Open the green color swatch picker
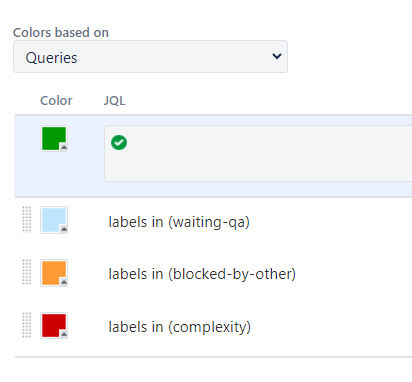This screenshot has width=412, height=382. (x=54, y=139)
